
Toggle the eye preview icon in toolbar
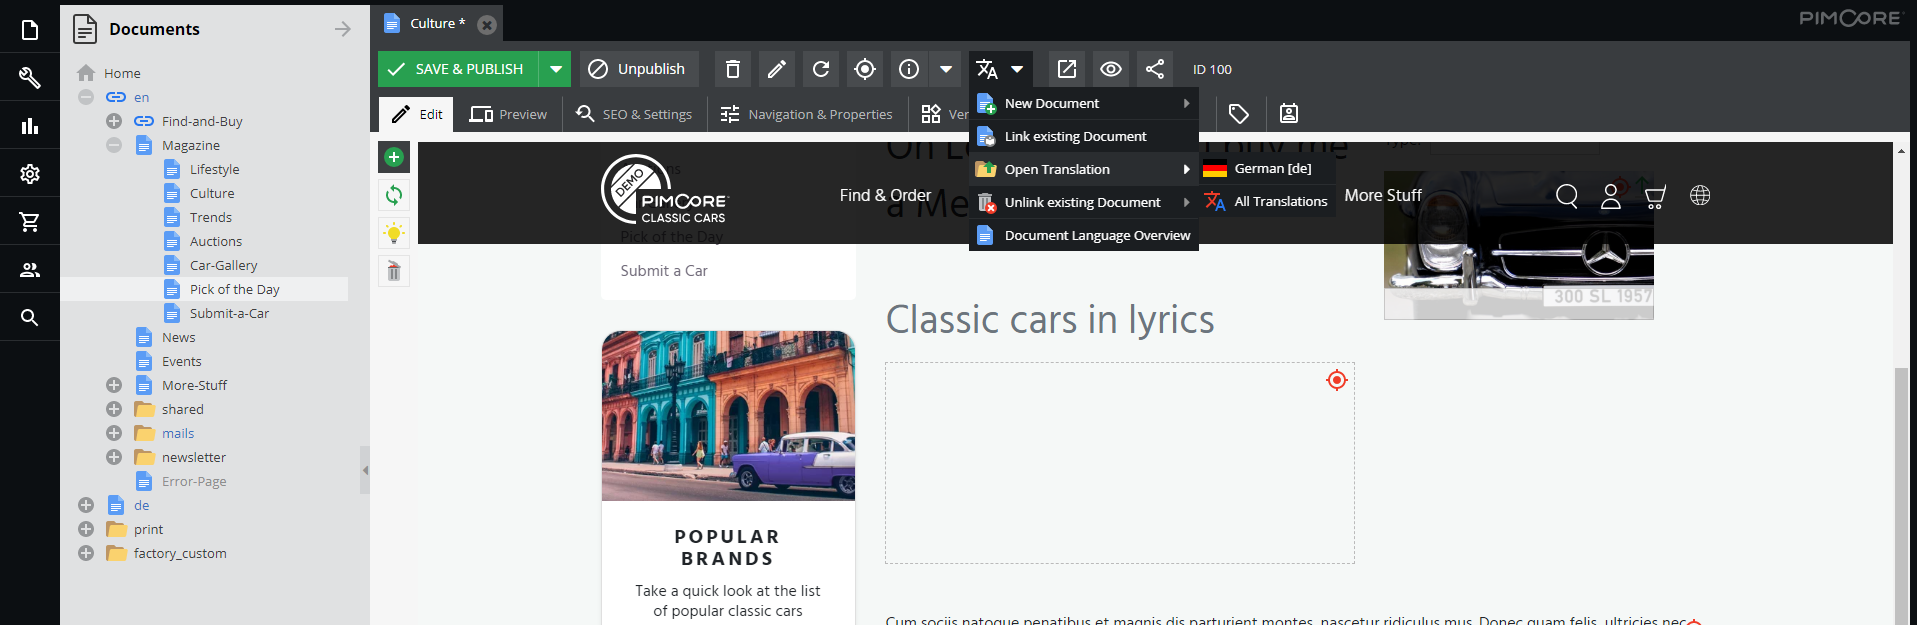(1111, 69)
